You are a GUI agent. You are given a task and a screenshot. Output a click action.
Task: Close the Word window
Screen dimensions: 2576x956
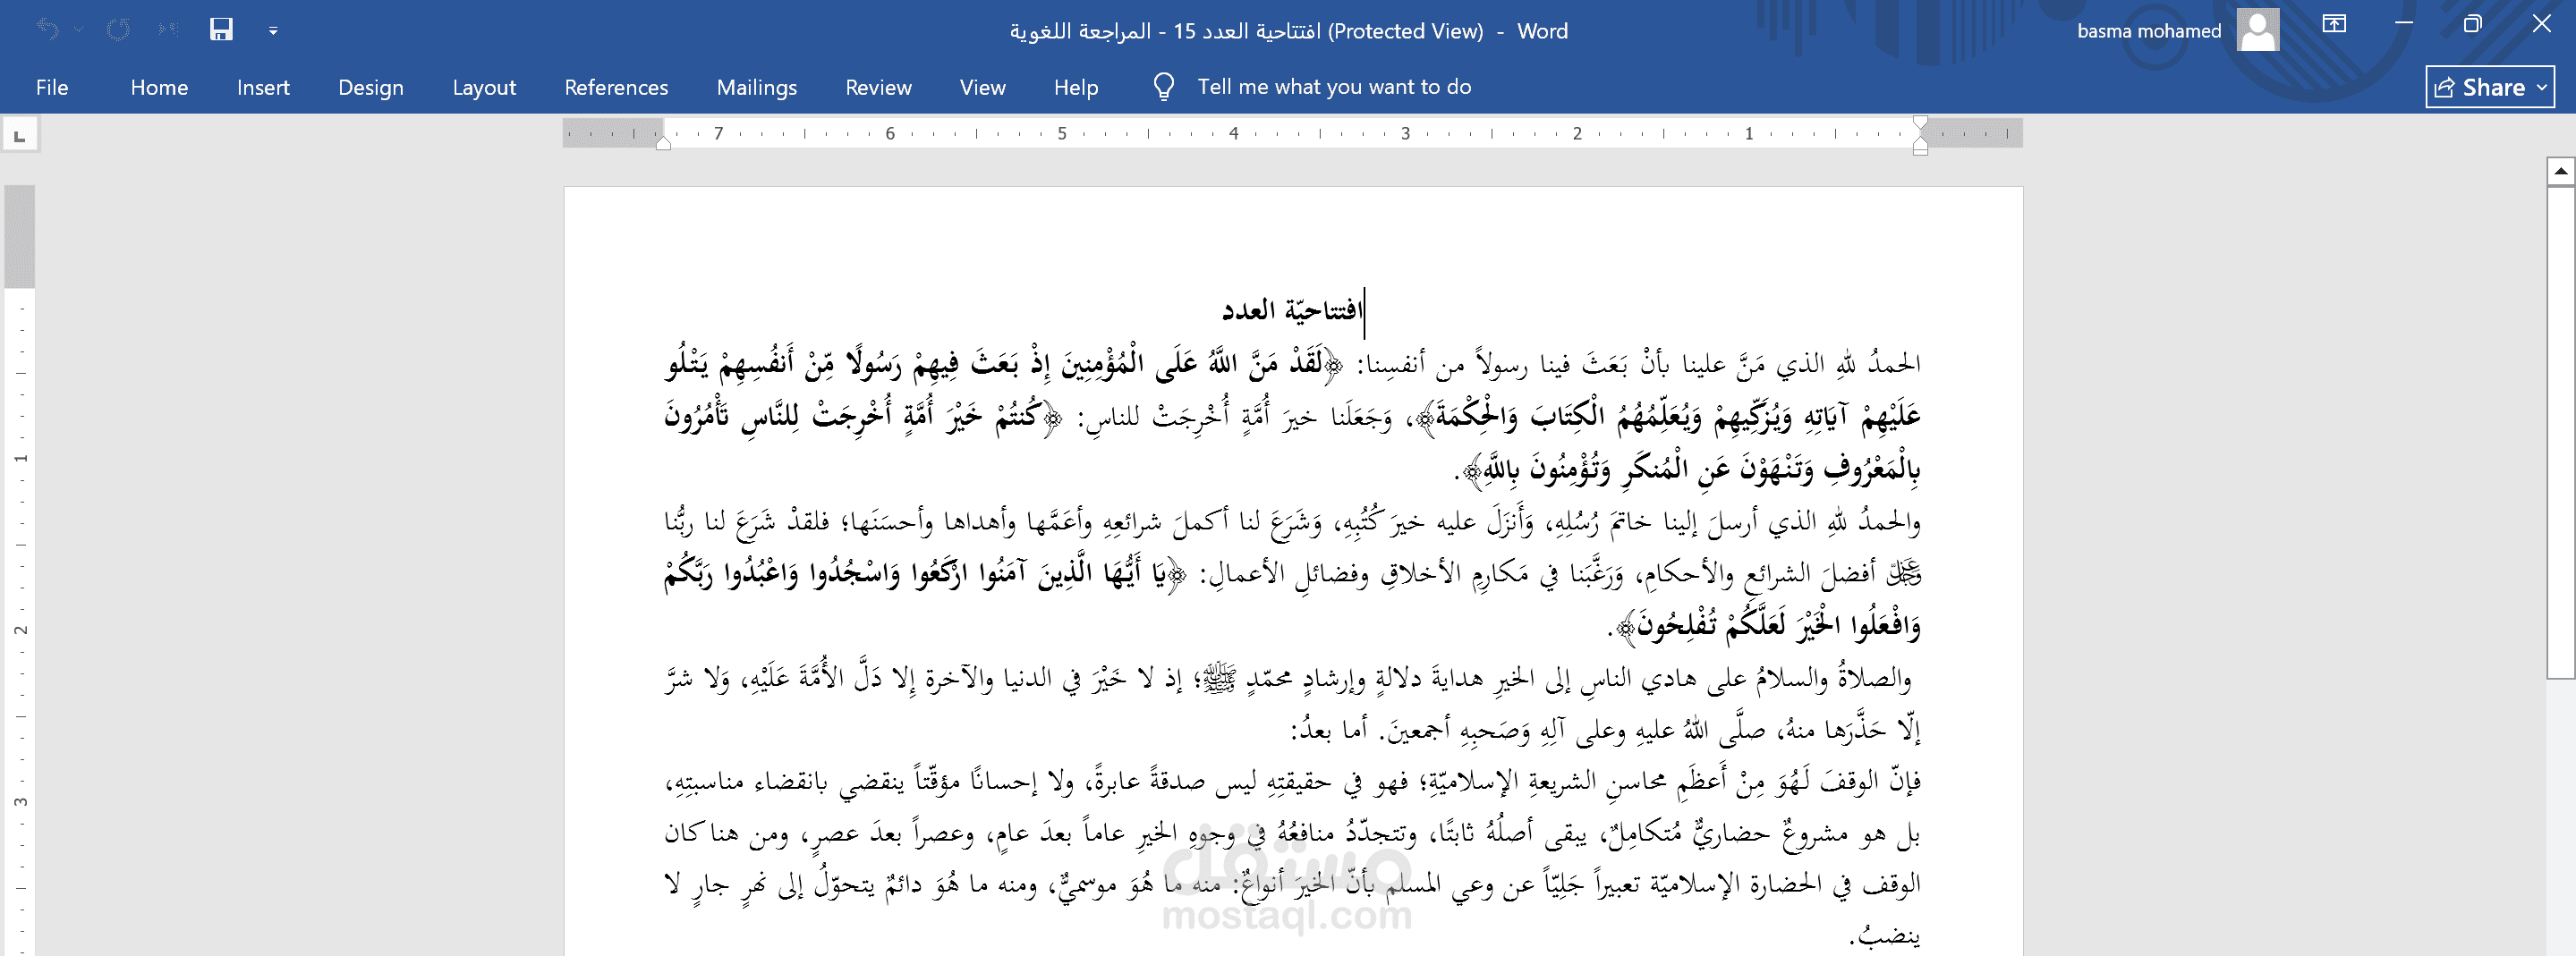(x=2542, y=24)
